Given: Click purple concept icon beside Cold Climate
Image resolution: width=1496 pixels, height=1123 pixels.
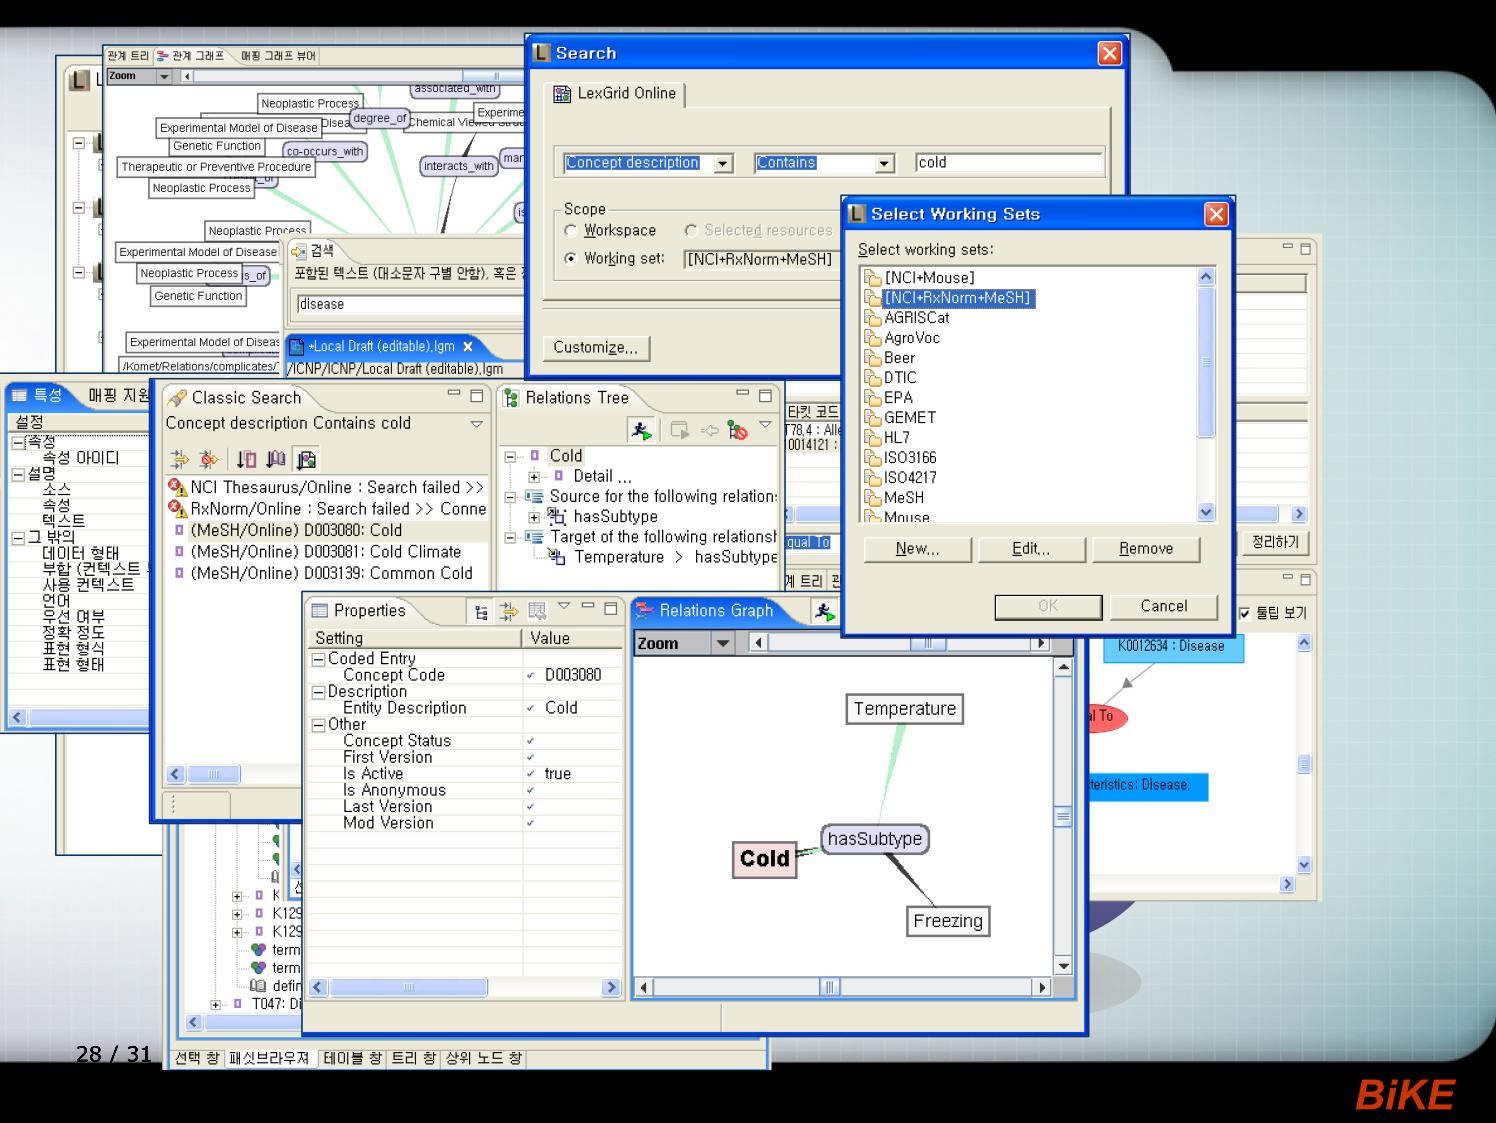Looking at the screenshot, I should (x=179, y=552).
